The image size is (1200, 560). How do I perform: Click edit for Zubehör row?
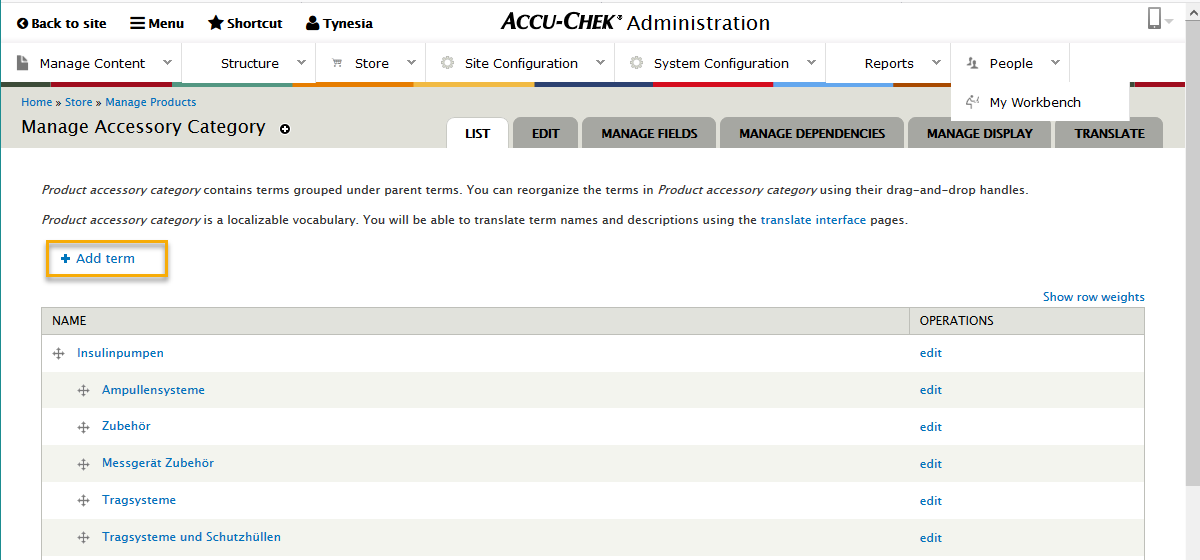931,427
